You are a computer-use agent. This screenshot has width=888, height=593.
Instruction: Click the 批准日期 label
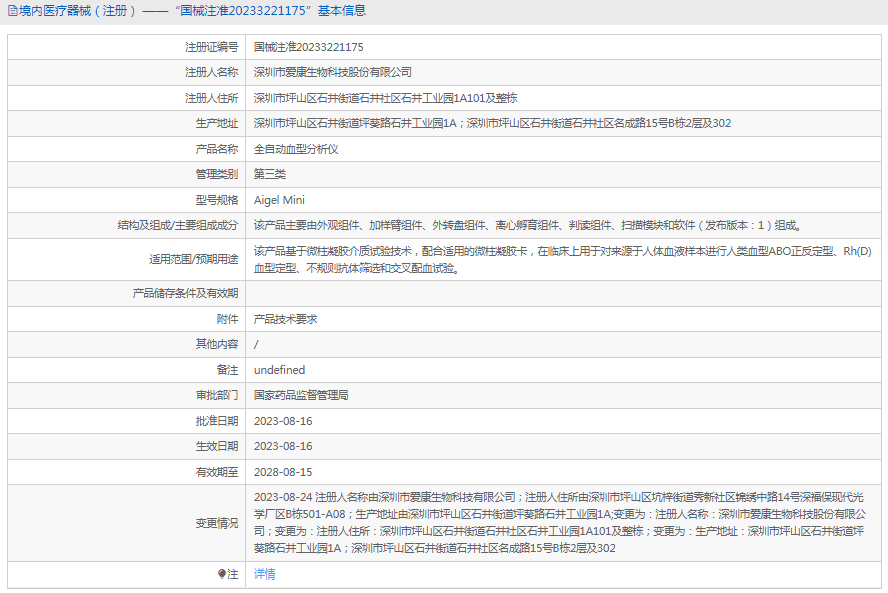point(217,421)
